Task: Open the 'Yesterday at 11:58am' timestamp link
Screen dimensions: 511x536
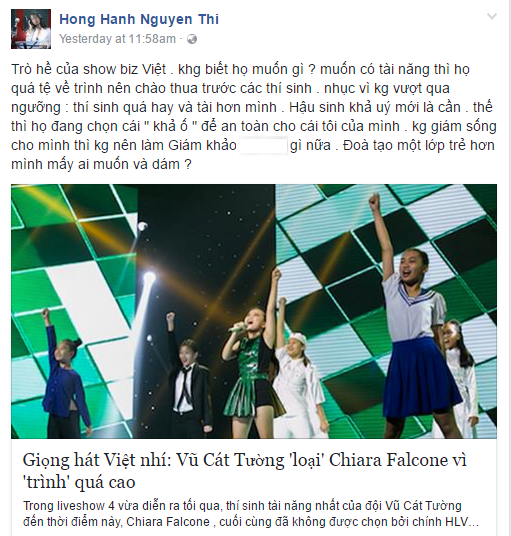Action: click(x=118, y=39)
